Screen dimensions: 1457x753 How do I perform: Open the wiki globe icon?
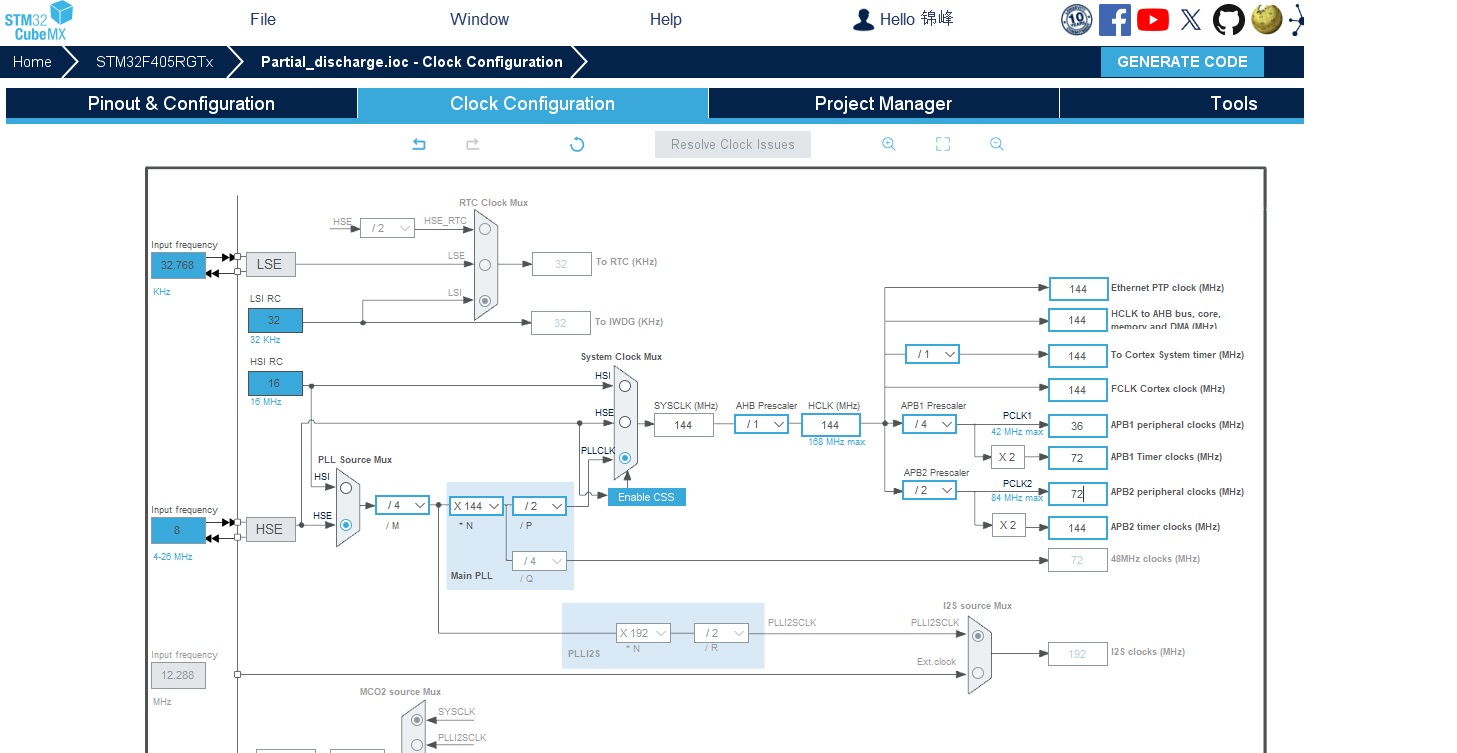(1266, 20)
